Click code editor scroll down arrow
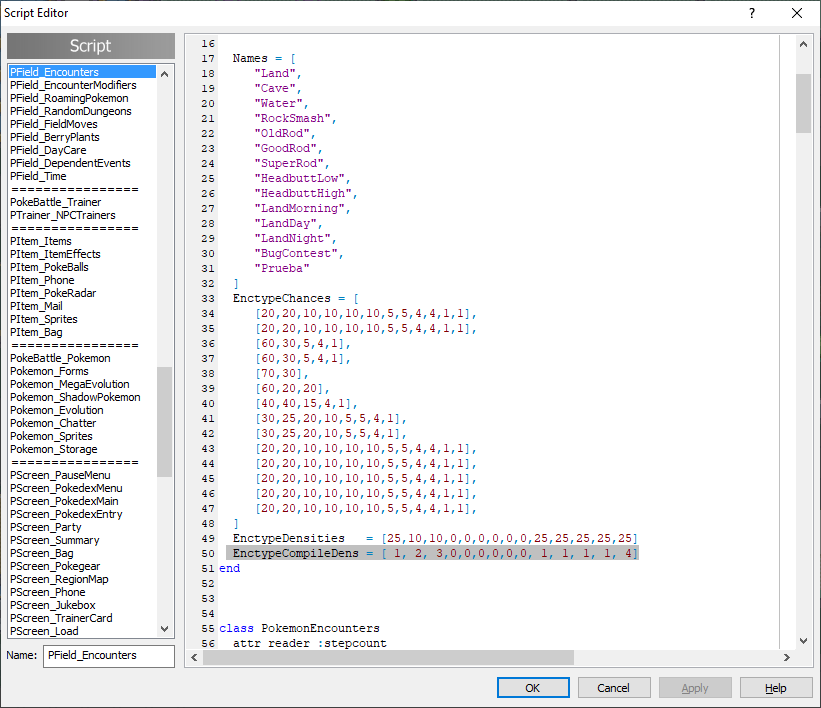This screenshot has height=708, width=821. click(x=803, y=641)
